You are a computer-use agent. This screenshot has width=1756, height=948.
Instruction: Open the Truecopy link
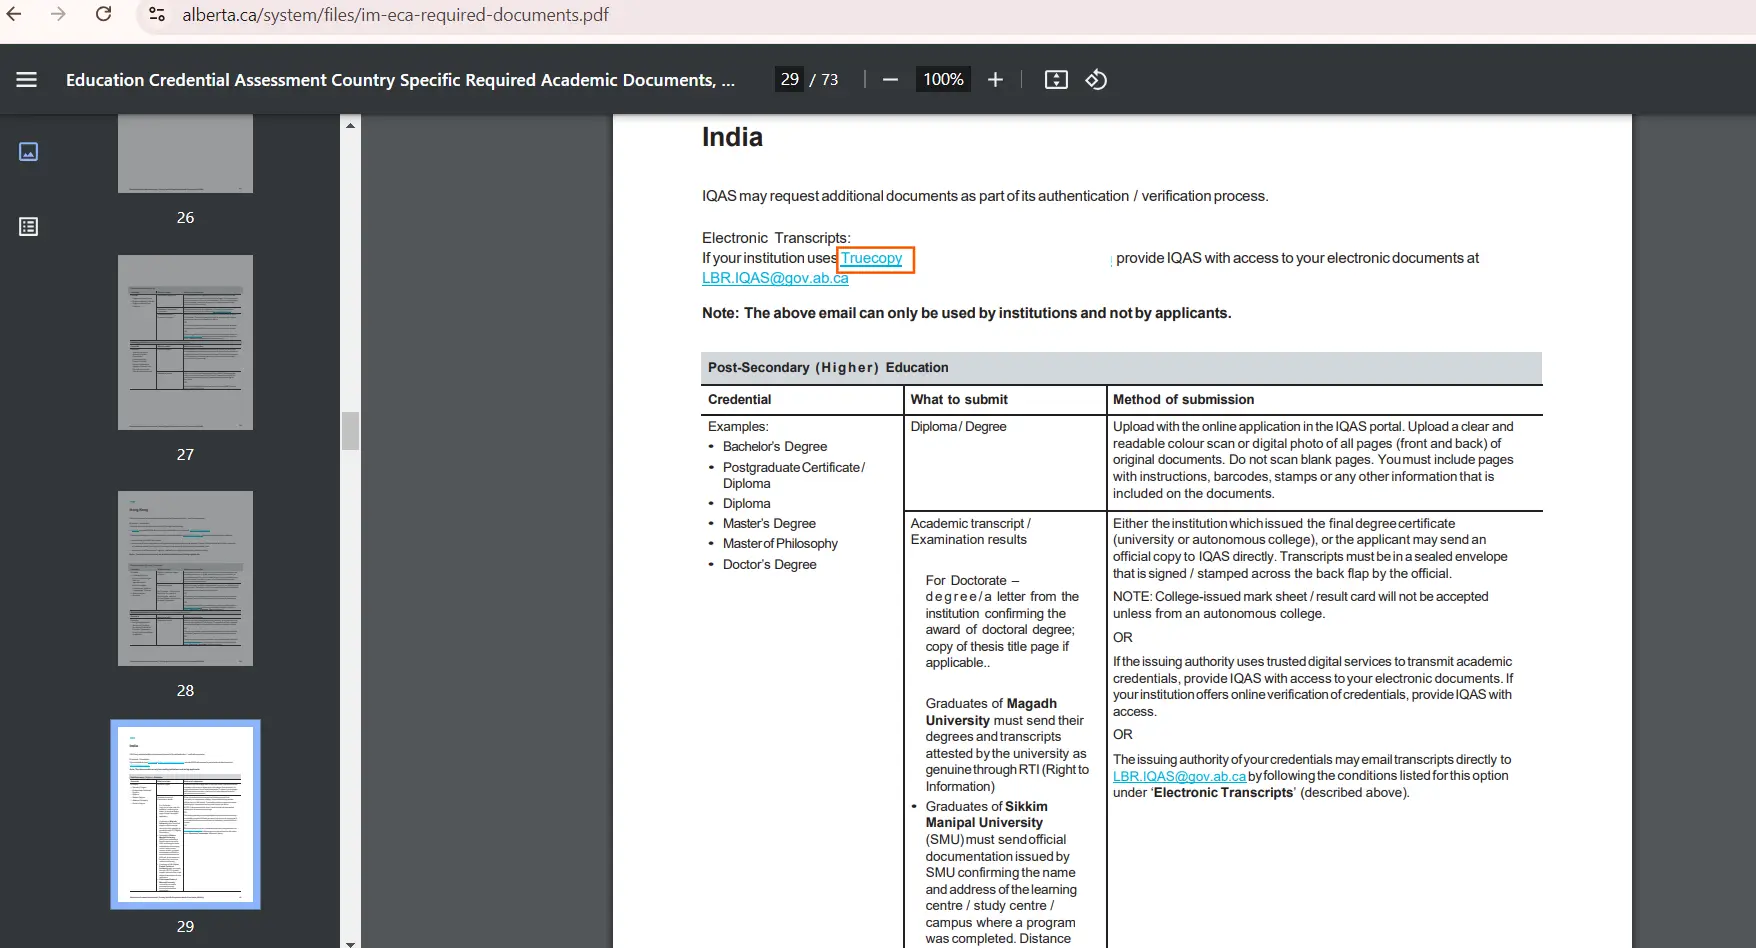coord(871,258)
